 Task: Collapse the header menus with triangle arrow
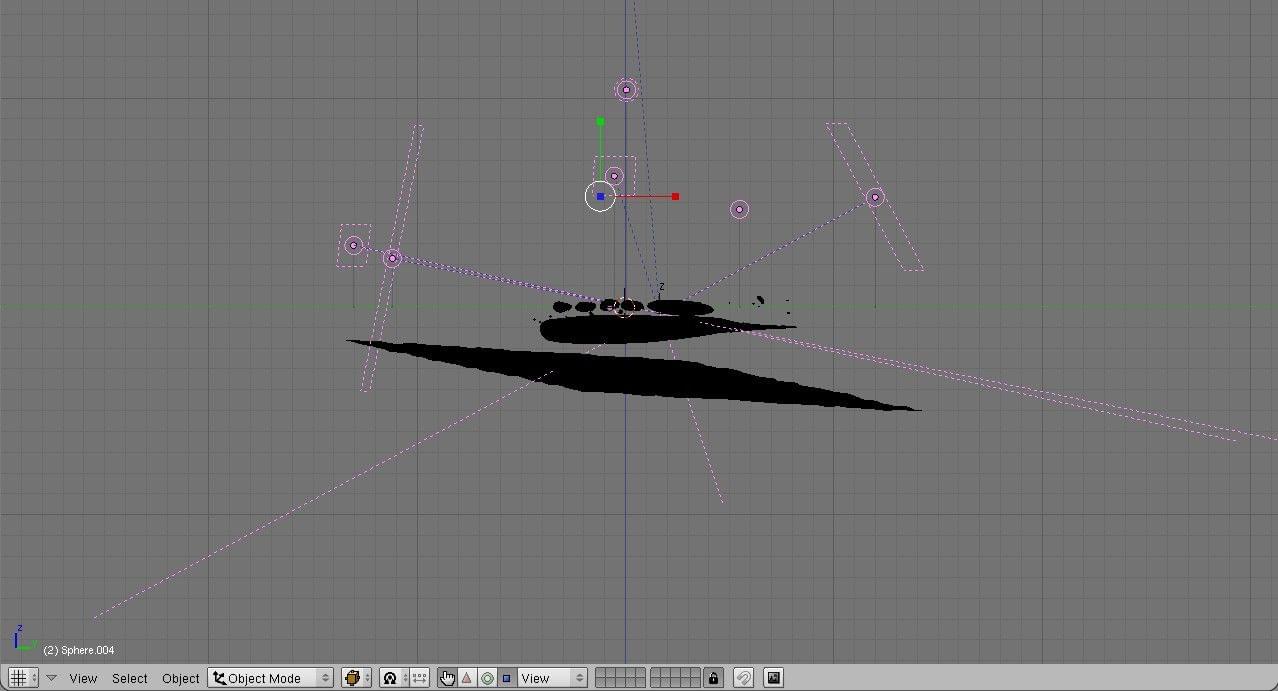click(52, 678)
